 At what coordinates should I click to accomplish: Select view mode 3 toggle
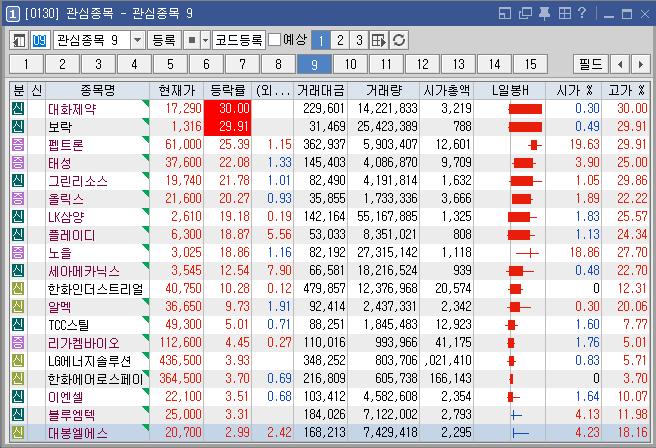pos(359,41)
